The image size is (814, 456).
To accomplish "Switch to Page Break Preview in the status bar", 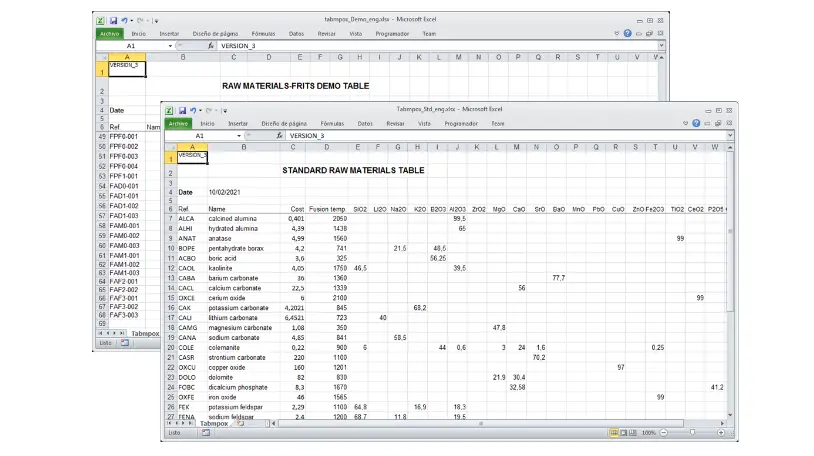I will [632, 433].
